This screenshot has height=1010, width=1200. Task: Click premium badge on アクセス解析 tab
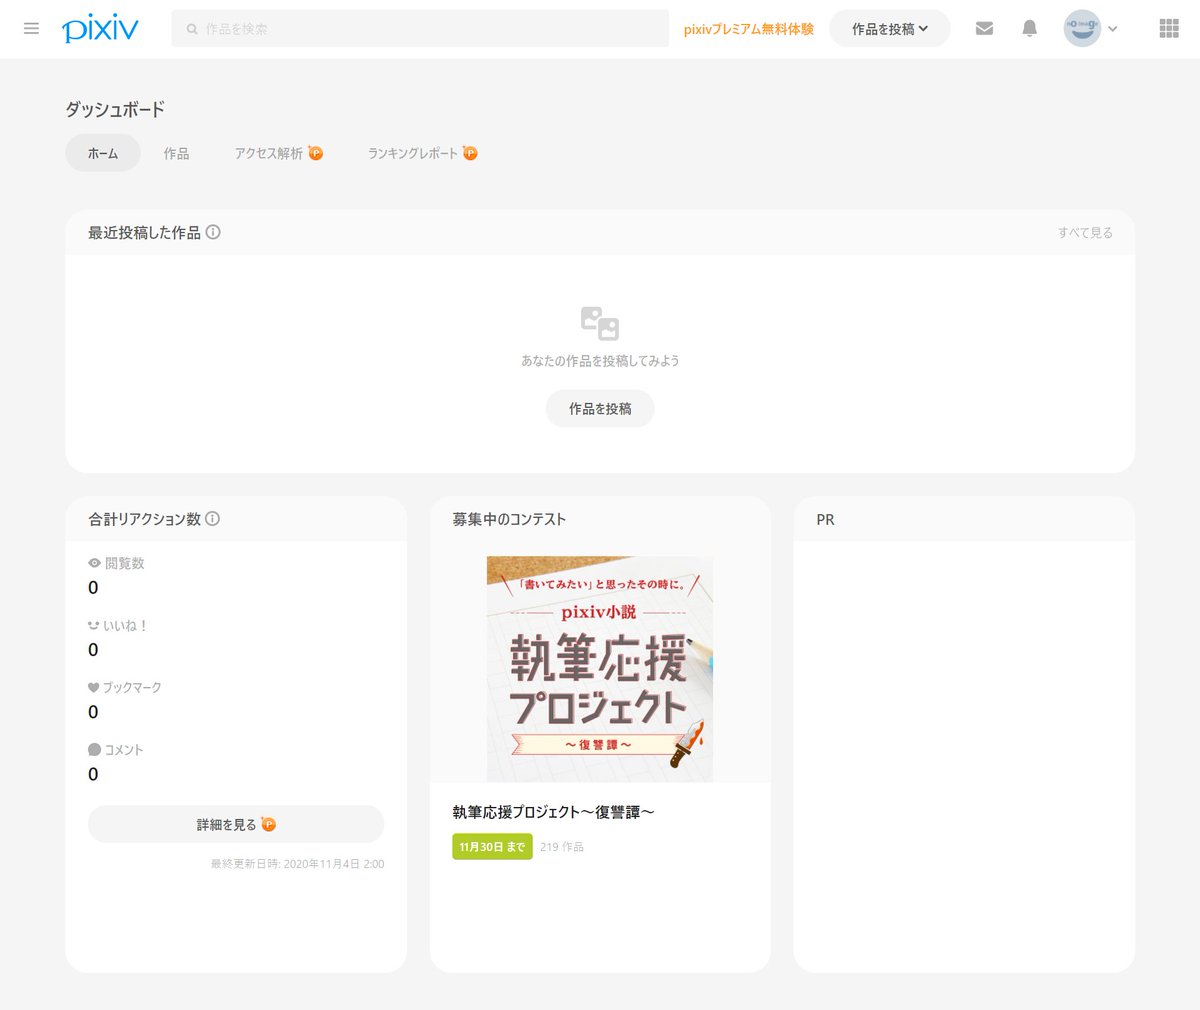(316, 153)
